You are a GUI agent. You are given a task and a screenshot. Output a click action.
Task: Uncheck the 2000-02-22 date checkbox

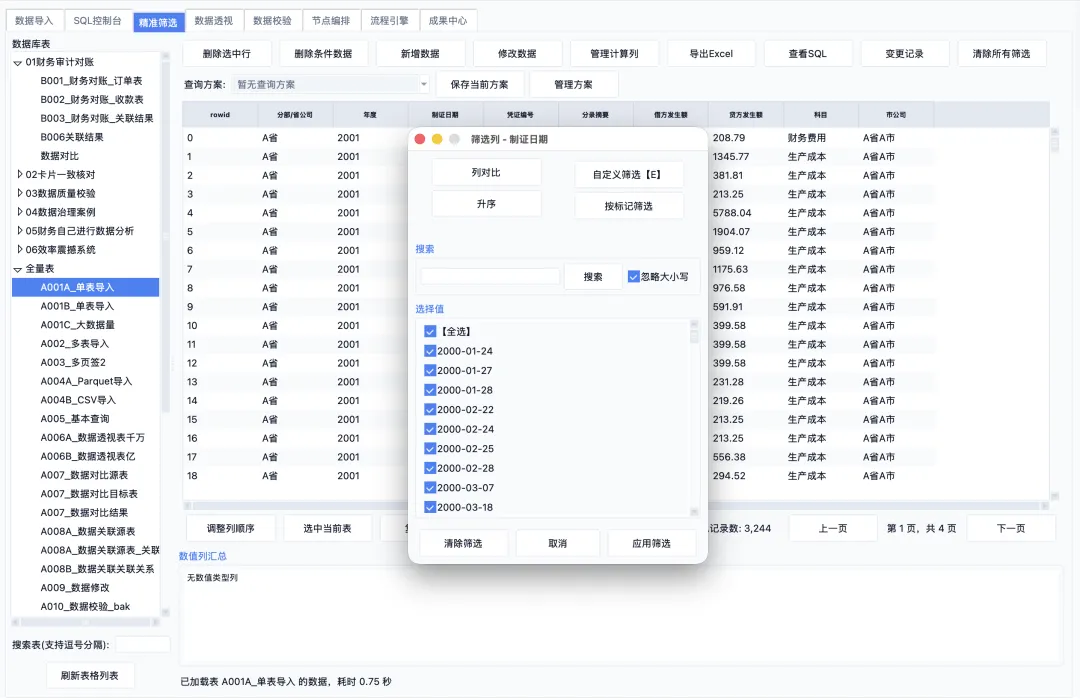coord(430,409)
